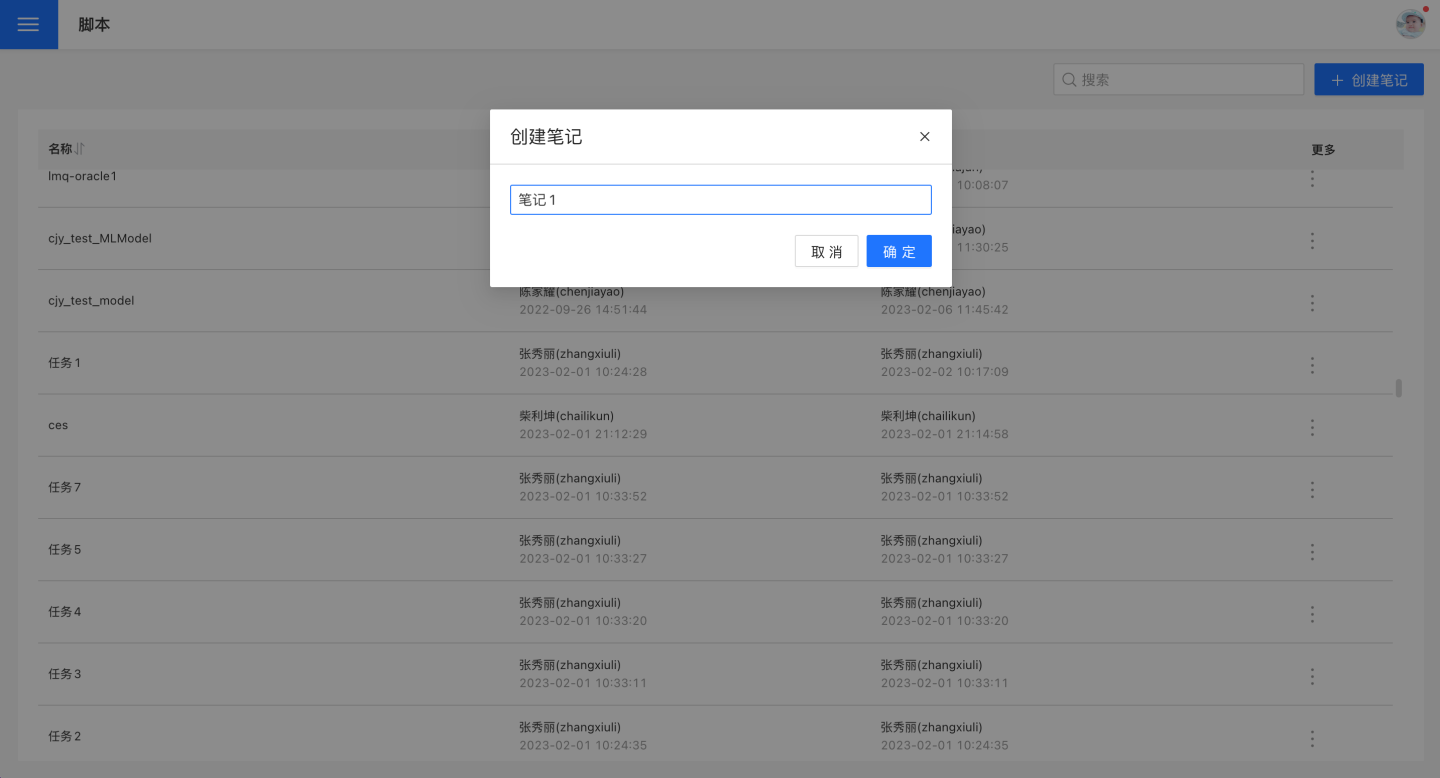Click the 取消 button
Screen dimensions: 1440x778
coord(826,251)
